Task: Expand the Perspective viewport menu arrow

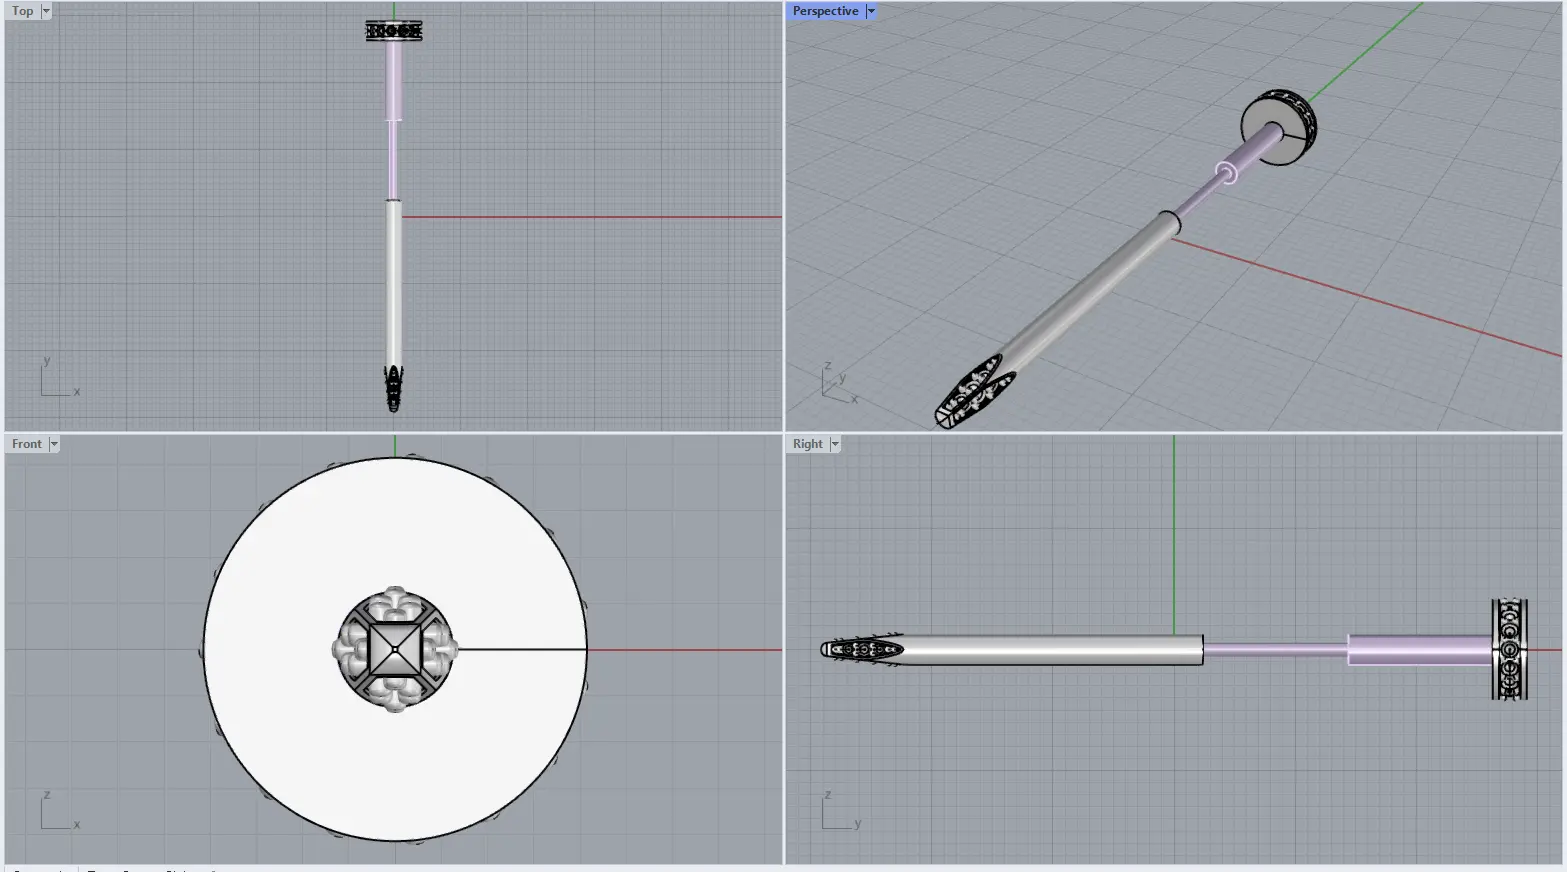Action: 871,11
